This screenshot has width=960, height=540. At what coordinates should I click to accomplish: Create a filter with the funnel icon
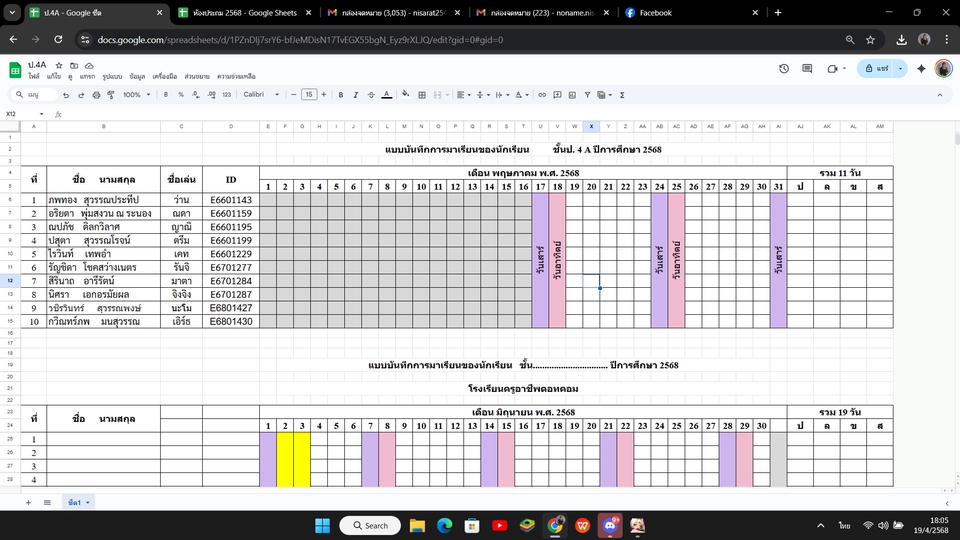[587, 95]
